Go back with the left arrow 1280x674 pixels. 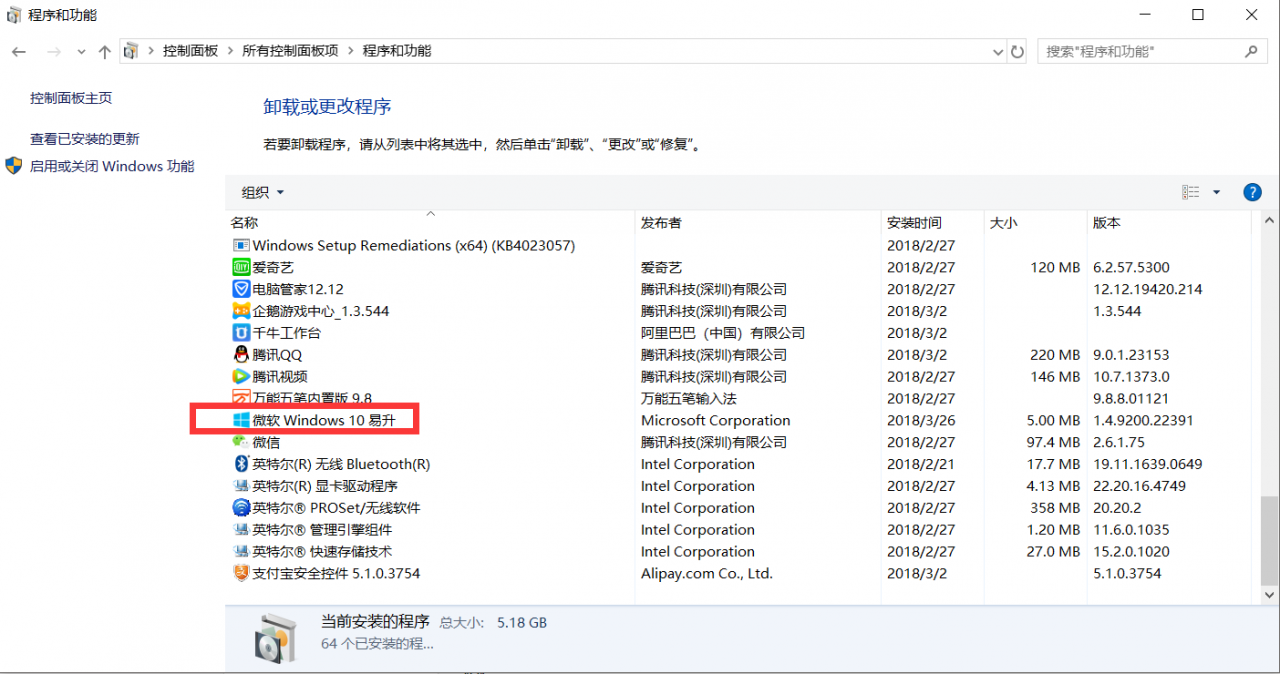coord(19,51)
